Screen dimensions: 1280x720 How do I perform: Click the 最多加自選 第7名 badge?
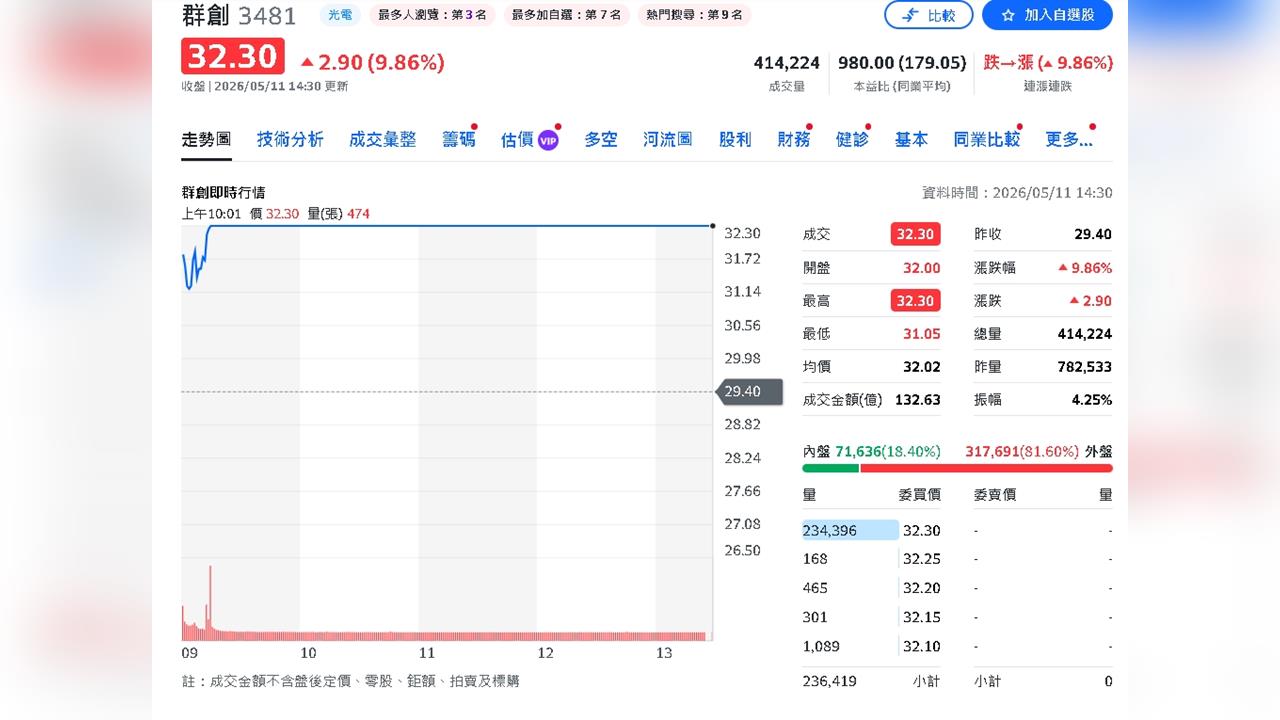coord(566,15)
